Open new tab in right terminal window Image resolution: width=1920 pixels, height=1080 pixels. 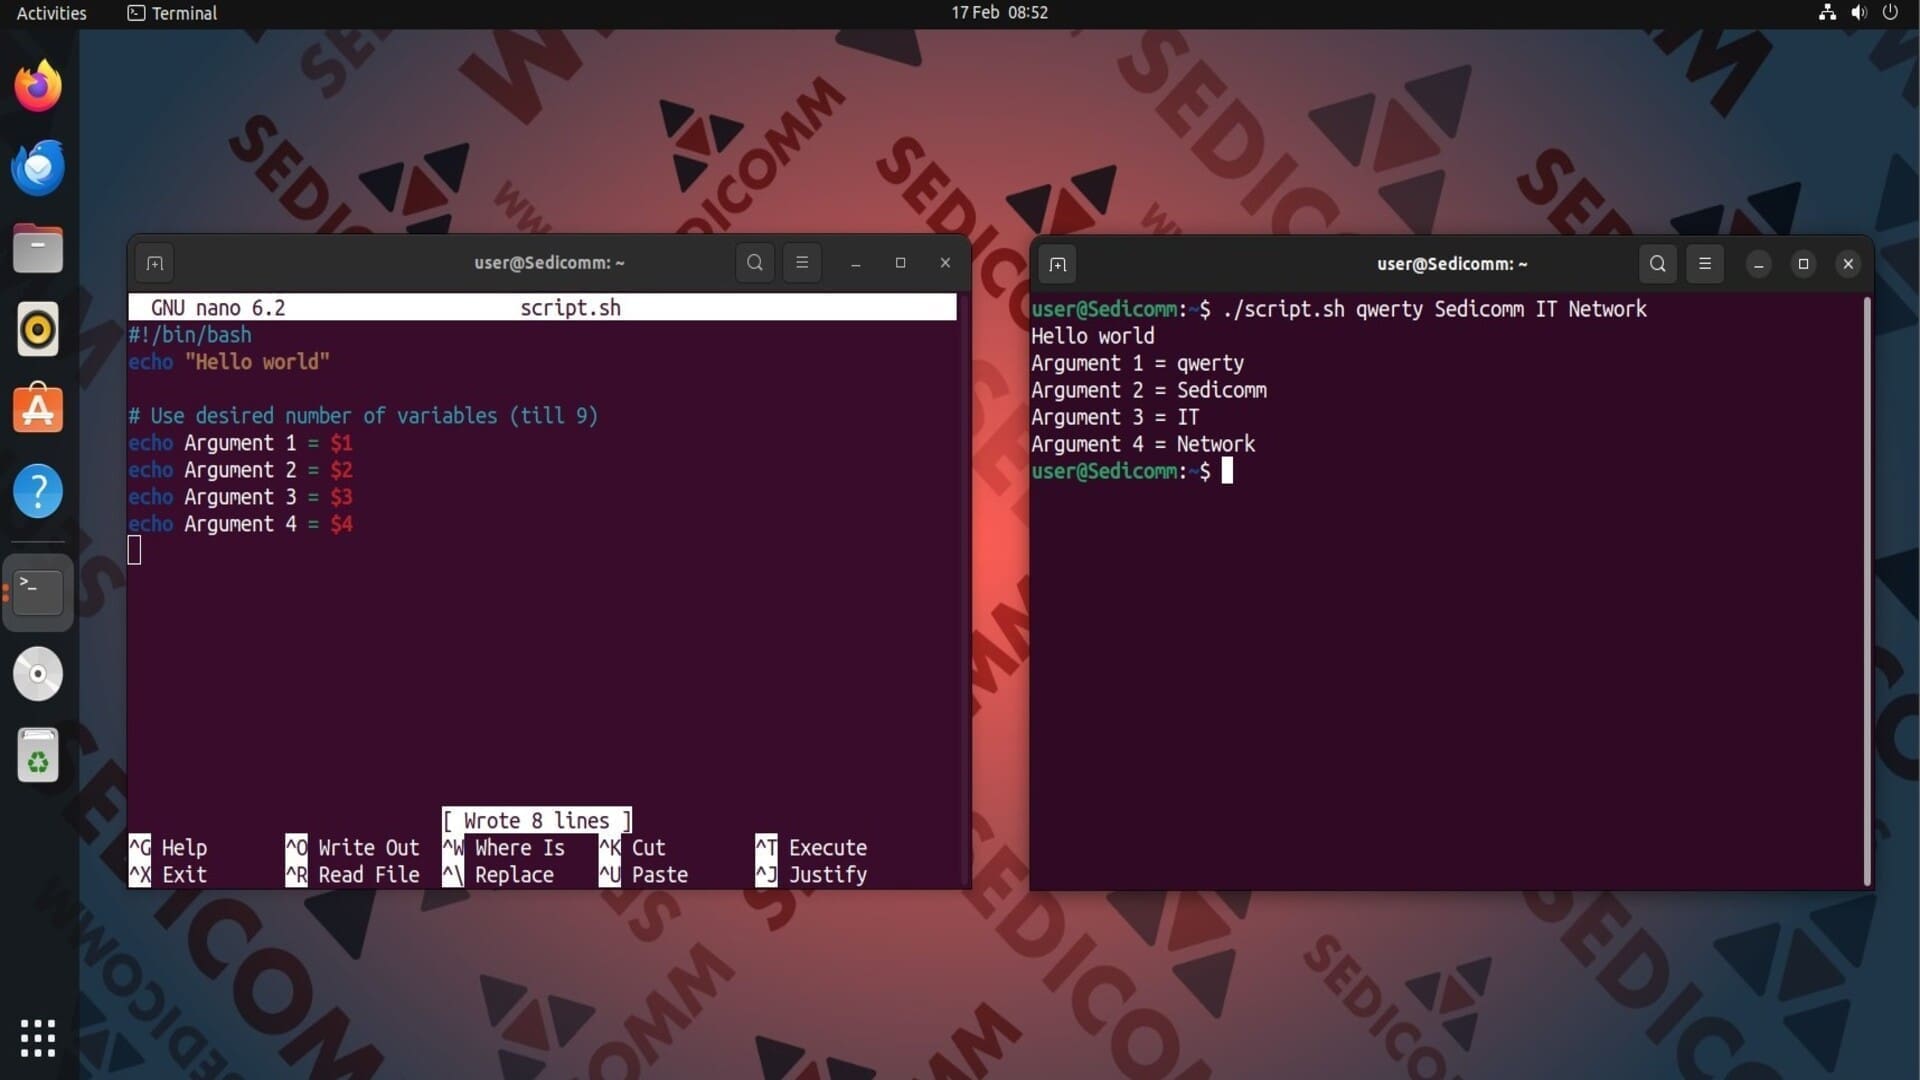(1057, 264)
